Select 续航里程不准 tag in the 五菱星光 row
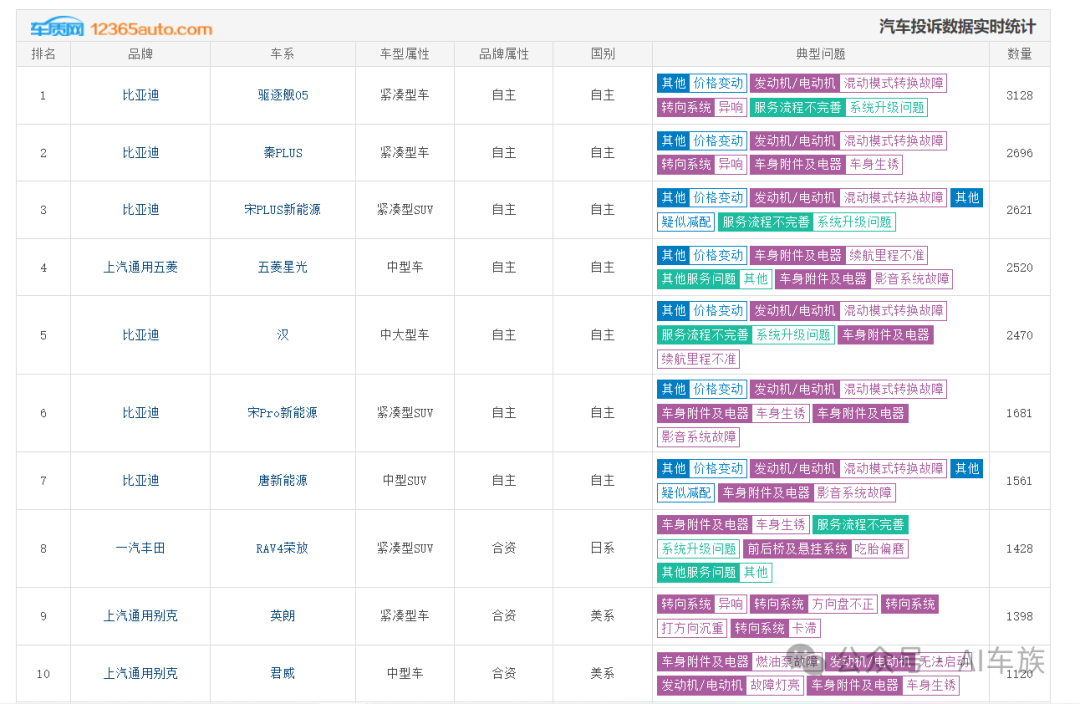1080x704 pixels. pyautogui.click(x=886, y=256)
